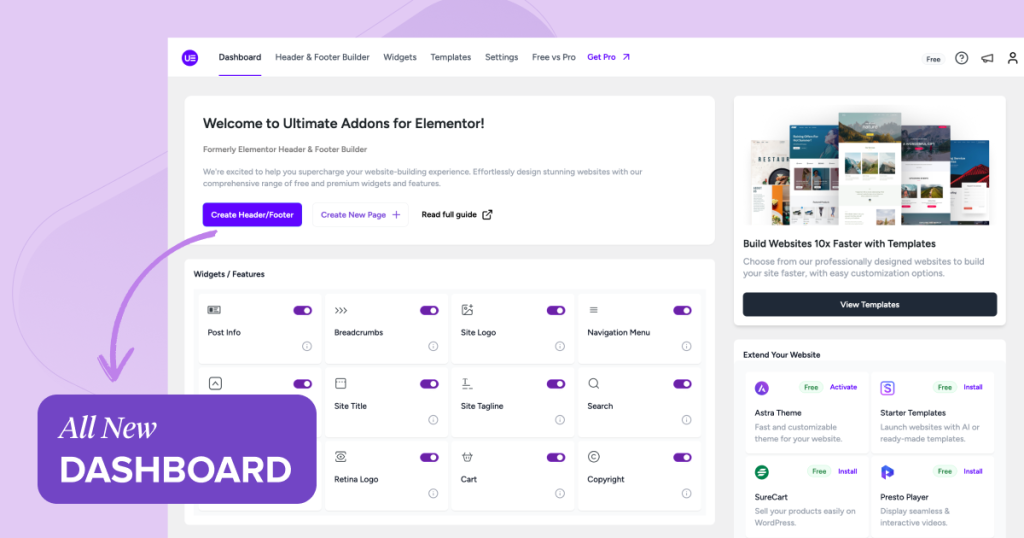Toggle the Site Logo widget
The height and width of the screenshot is (538, 1024).
[x=556, y=310]
